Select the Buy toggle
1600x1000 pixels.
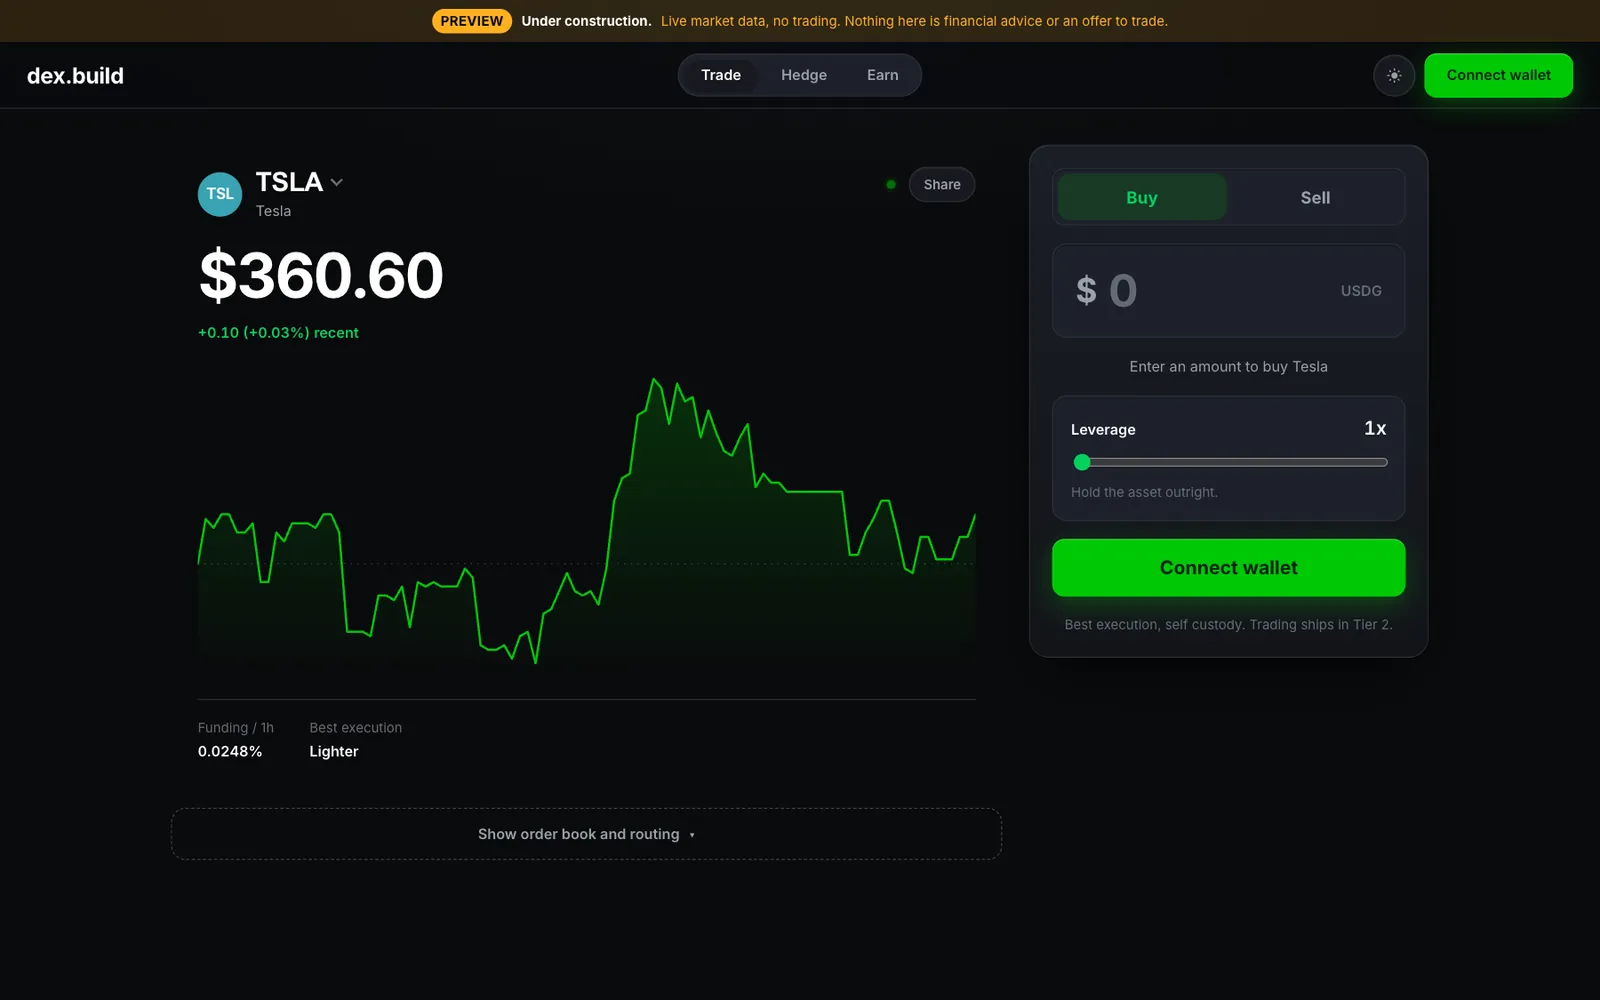1142,197
